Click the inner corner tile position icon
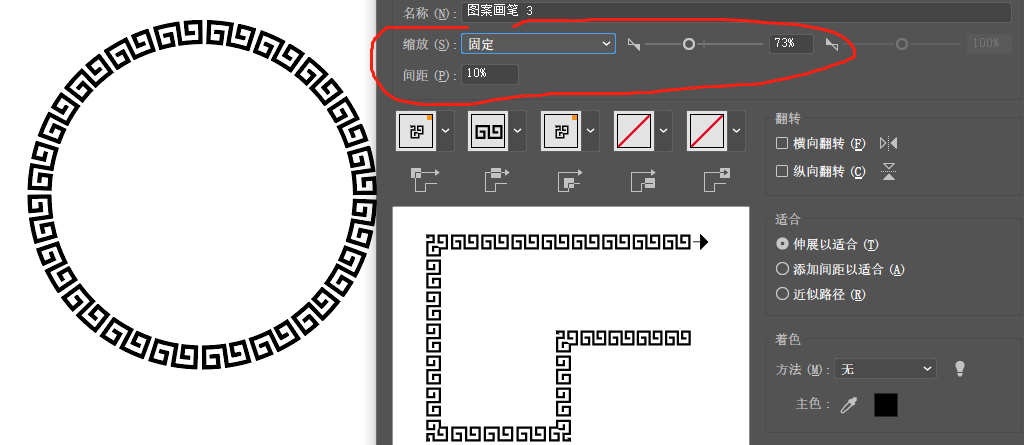Viewport: 1024px width, 445px height. point(570,180)
